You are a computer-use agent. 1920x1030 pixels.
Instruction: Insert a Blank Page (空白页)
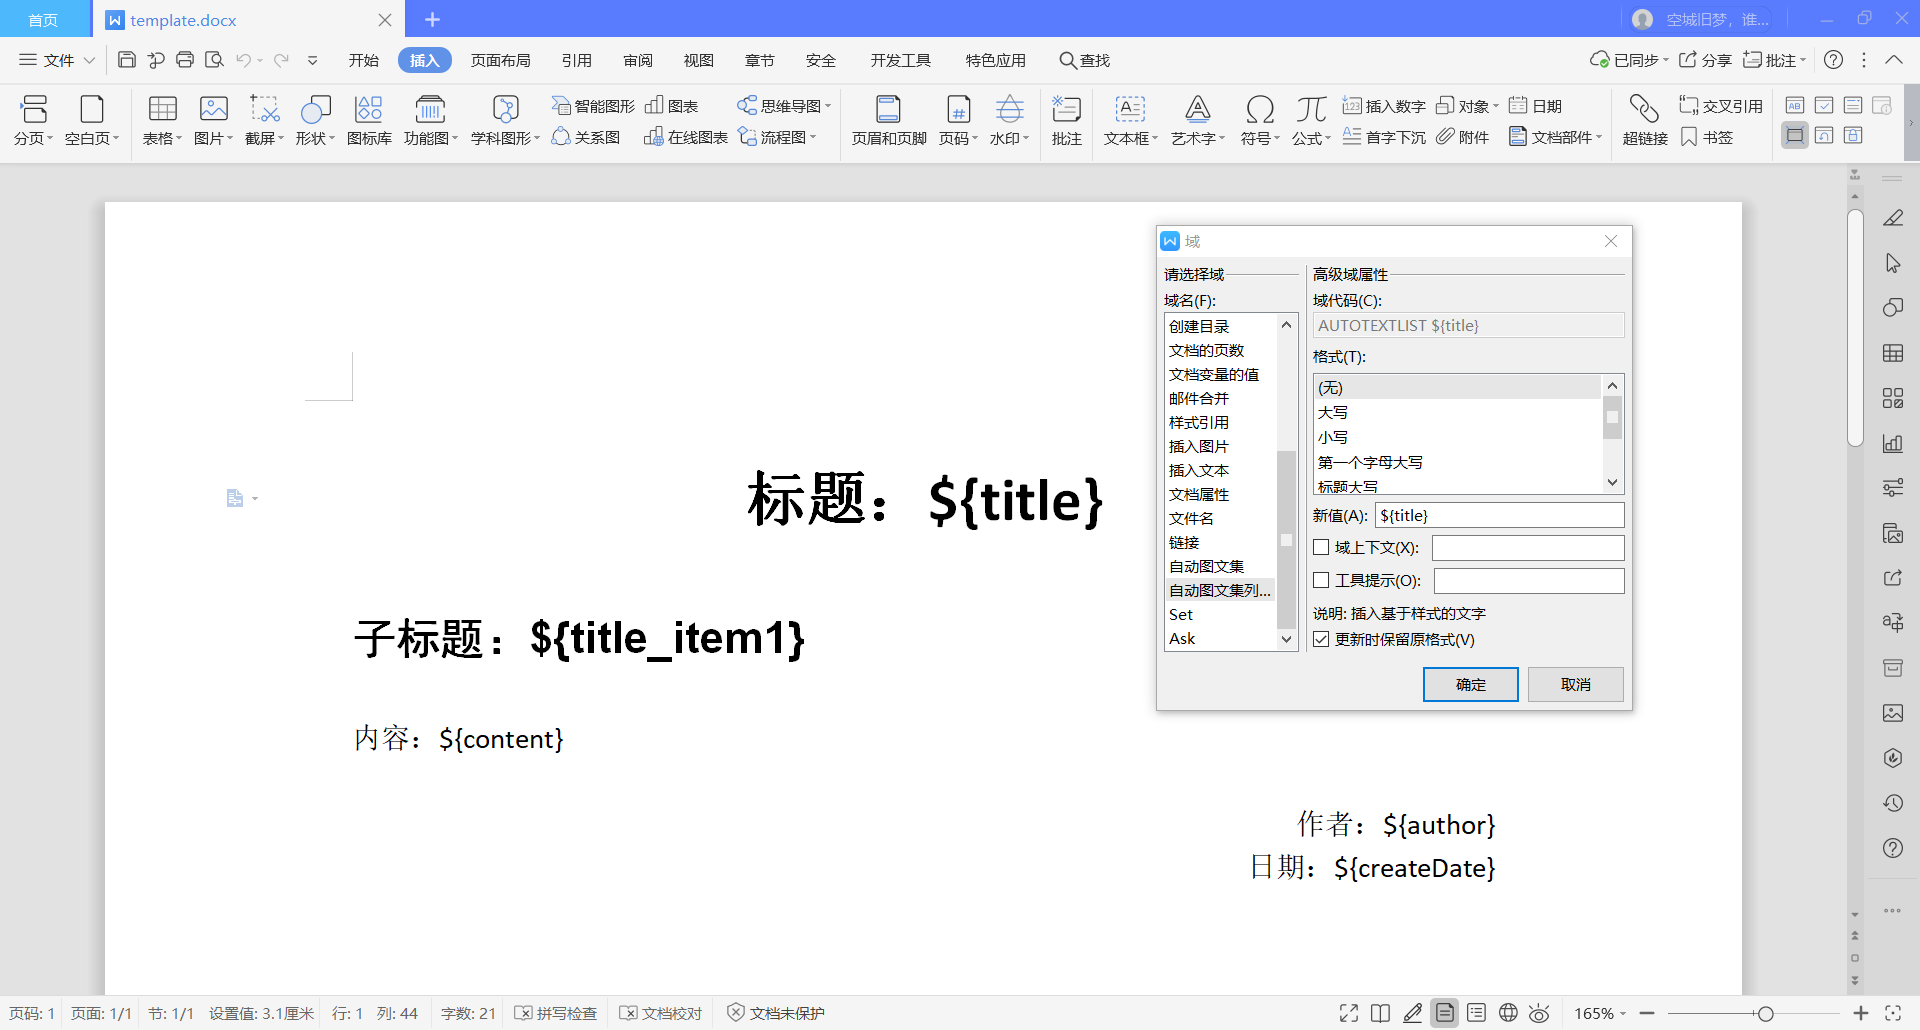tap(92, 120)
